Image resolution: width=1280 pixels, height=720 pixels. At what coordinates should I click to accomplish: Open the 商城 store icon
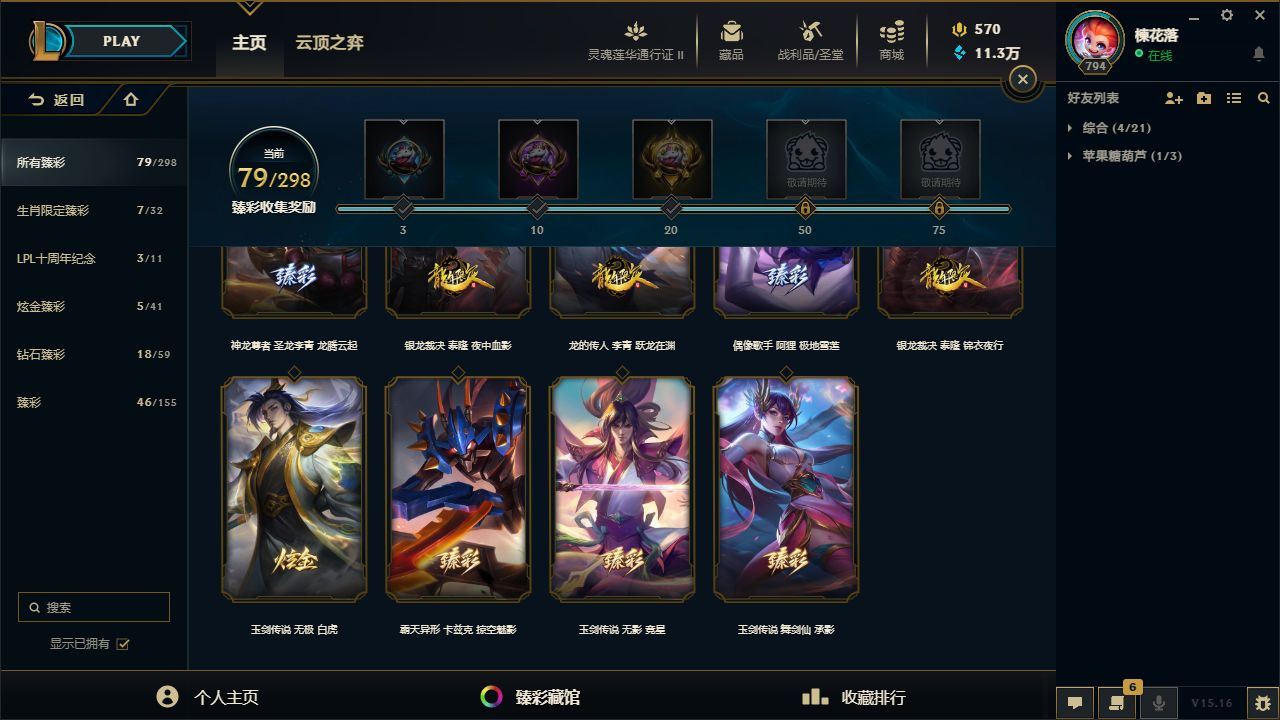pos(892,32)
